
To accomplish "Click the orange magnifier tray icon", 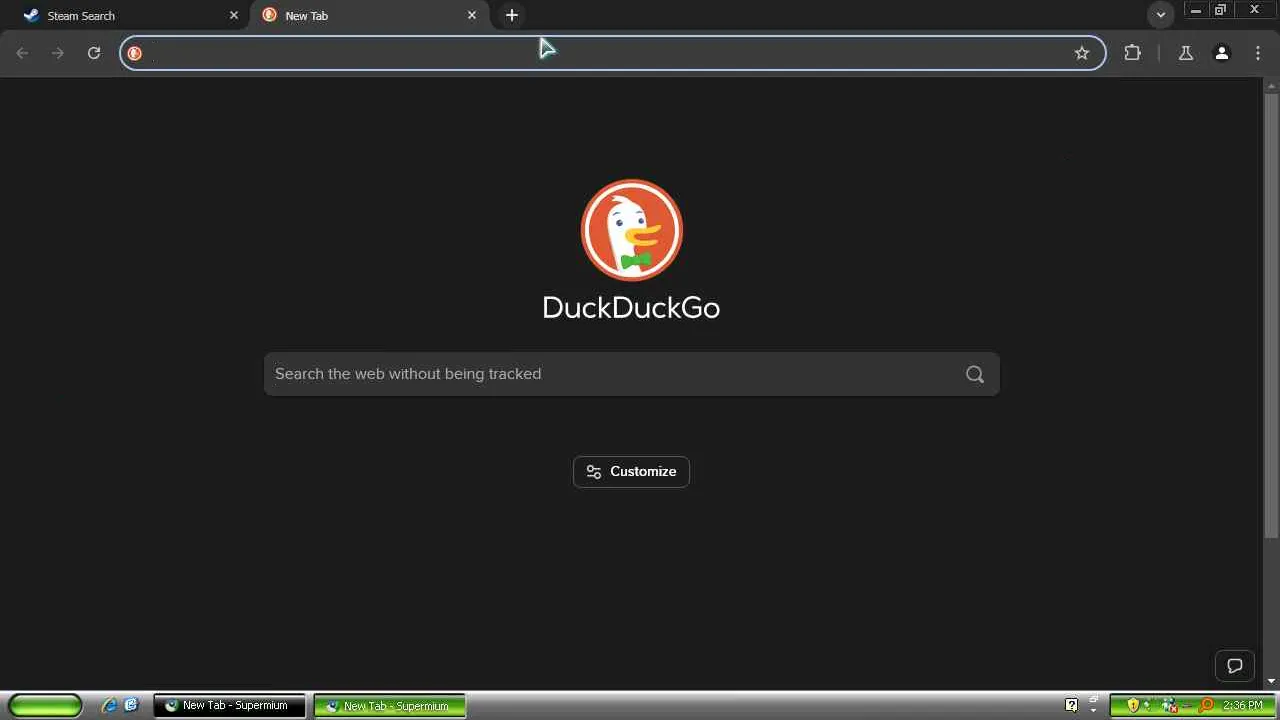I will [x=1207, y=706].
